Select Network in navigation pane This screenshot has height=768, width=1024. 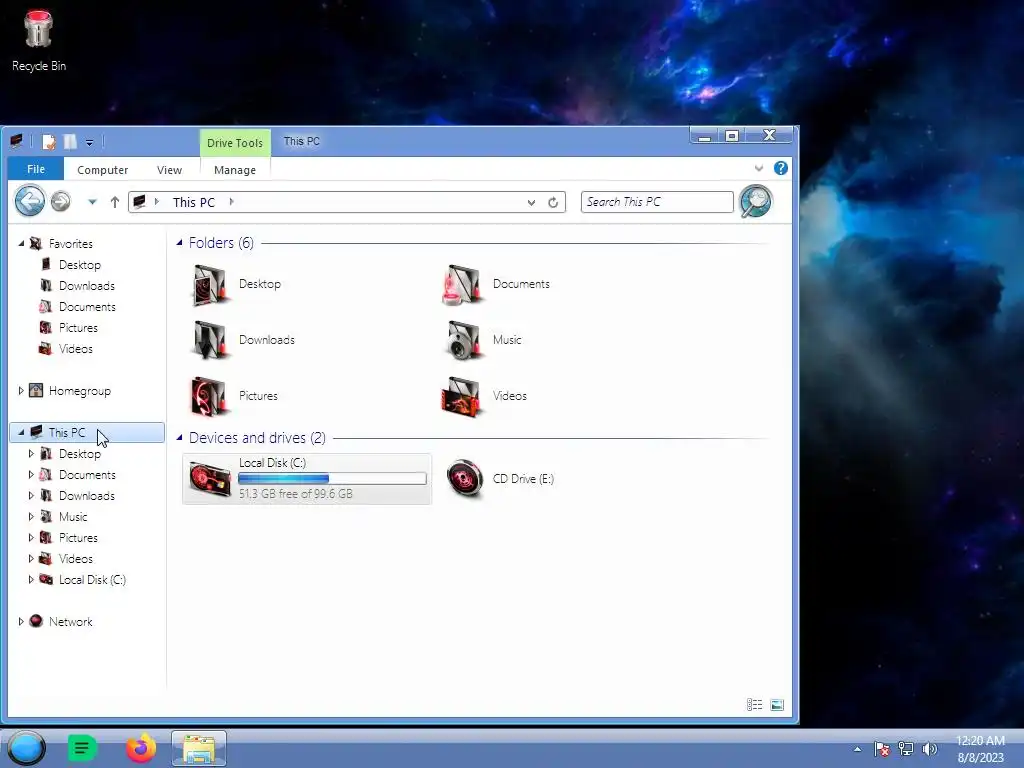(71, 621)
